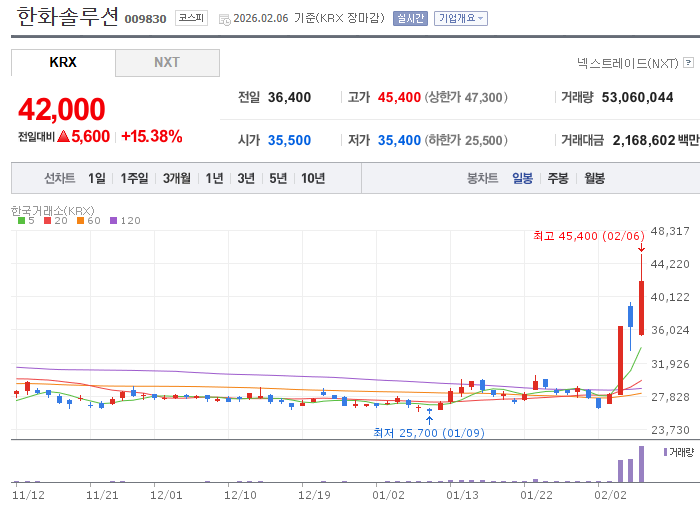Click the calendar clock icon beside the date

click(x=225, y=19)
